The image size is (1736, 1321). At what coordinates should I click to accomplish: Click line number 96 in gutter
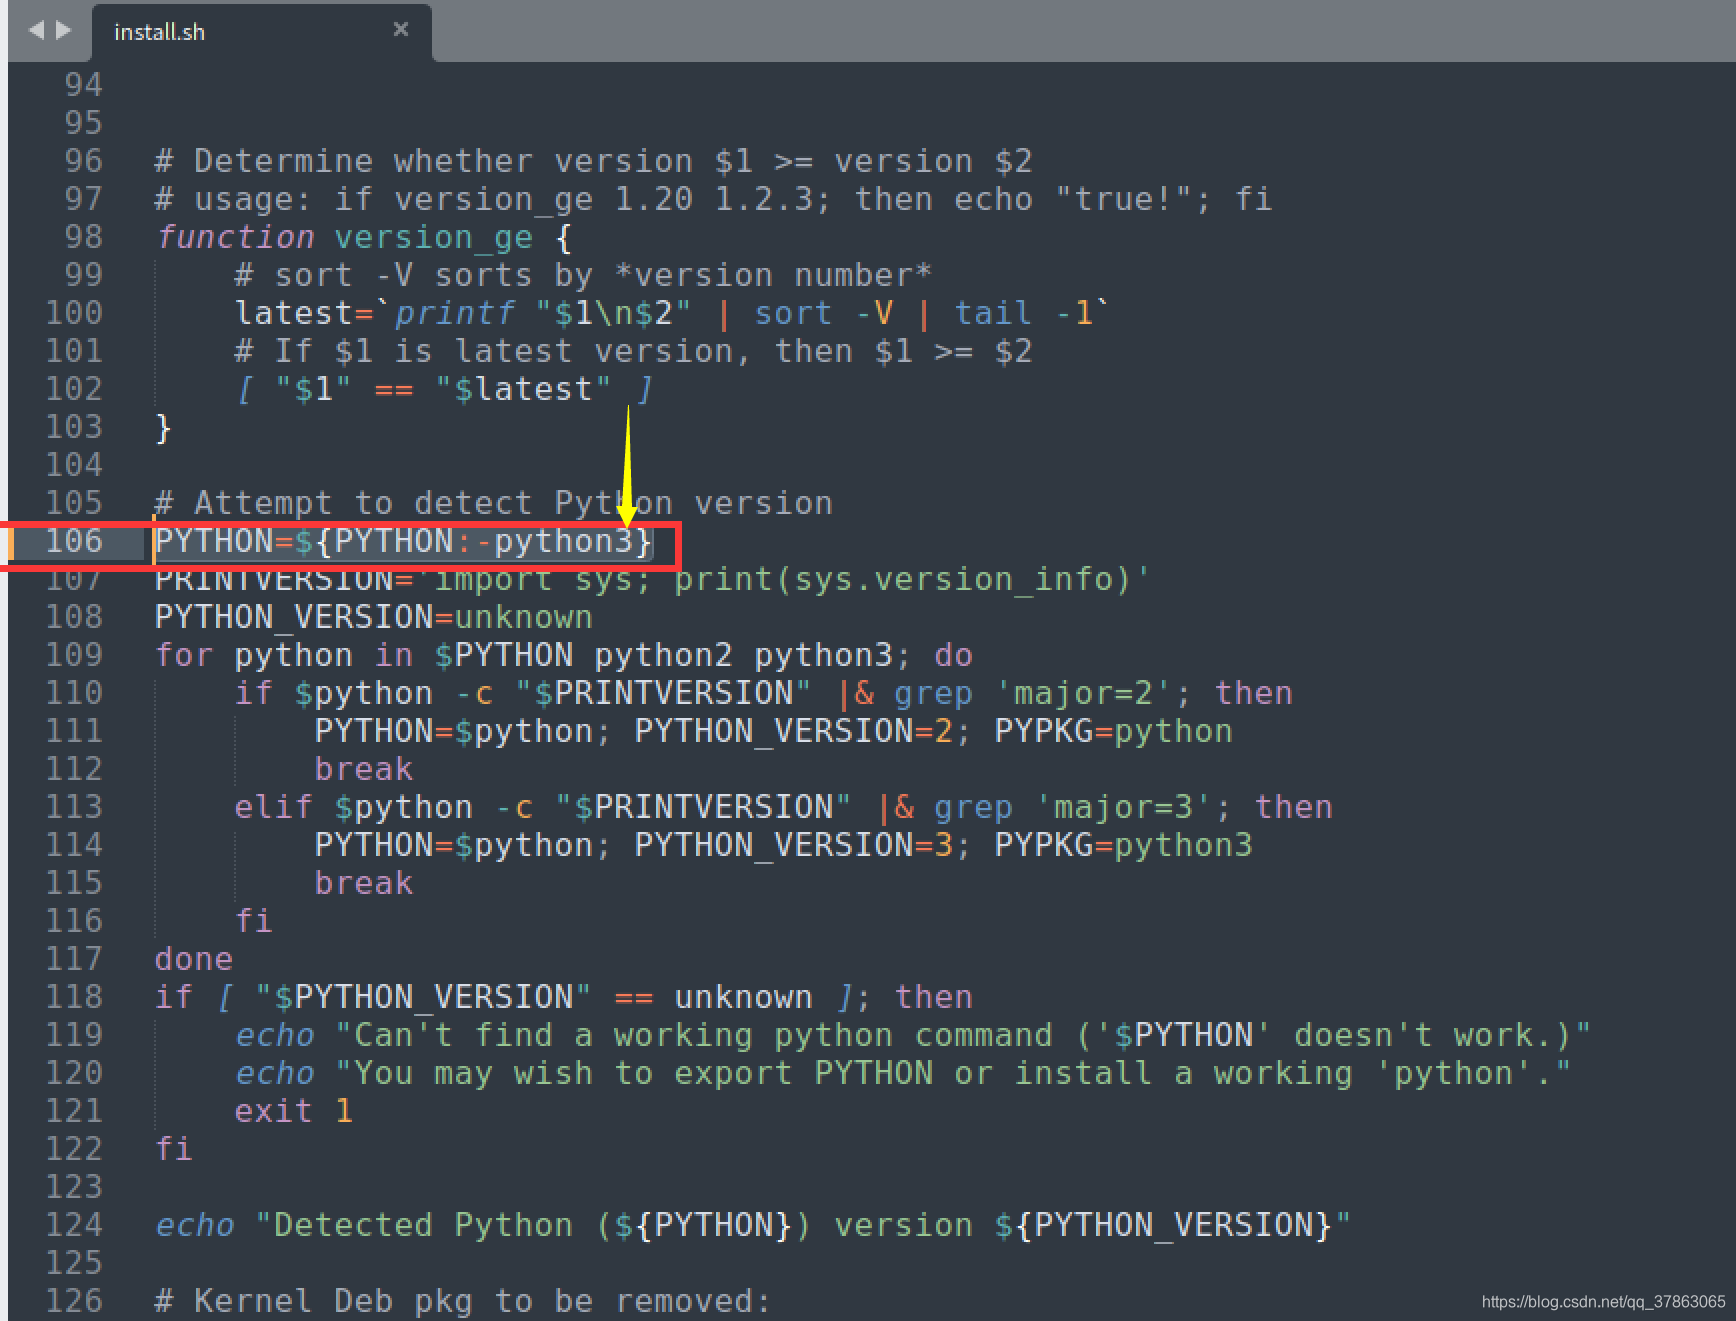click(83, 161)
